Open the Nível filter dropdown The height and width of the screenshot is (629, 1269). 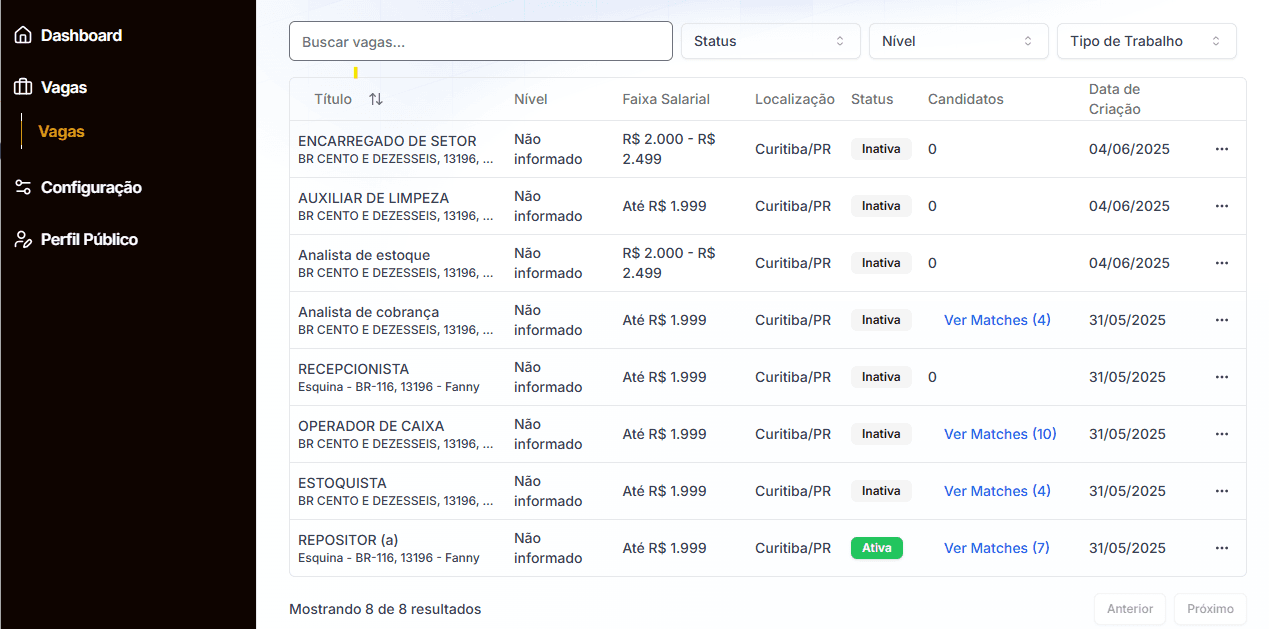tap(958, 41)
